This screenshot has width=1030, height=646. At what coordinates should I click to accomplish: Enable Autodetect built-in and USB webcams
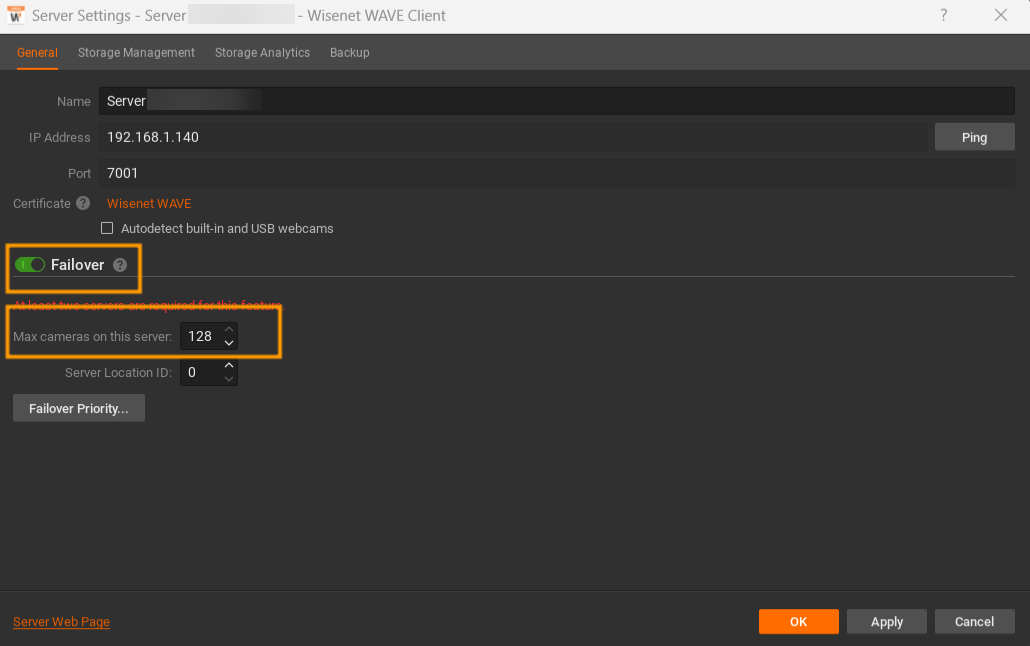[107, 228]
